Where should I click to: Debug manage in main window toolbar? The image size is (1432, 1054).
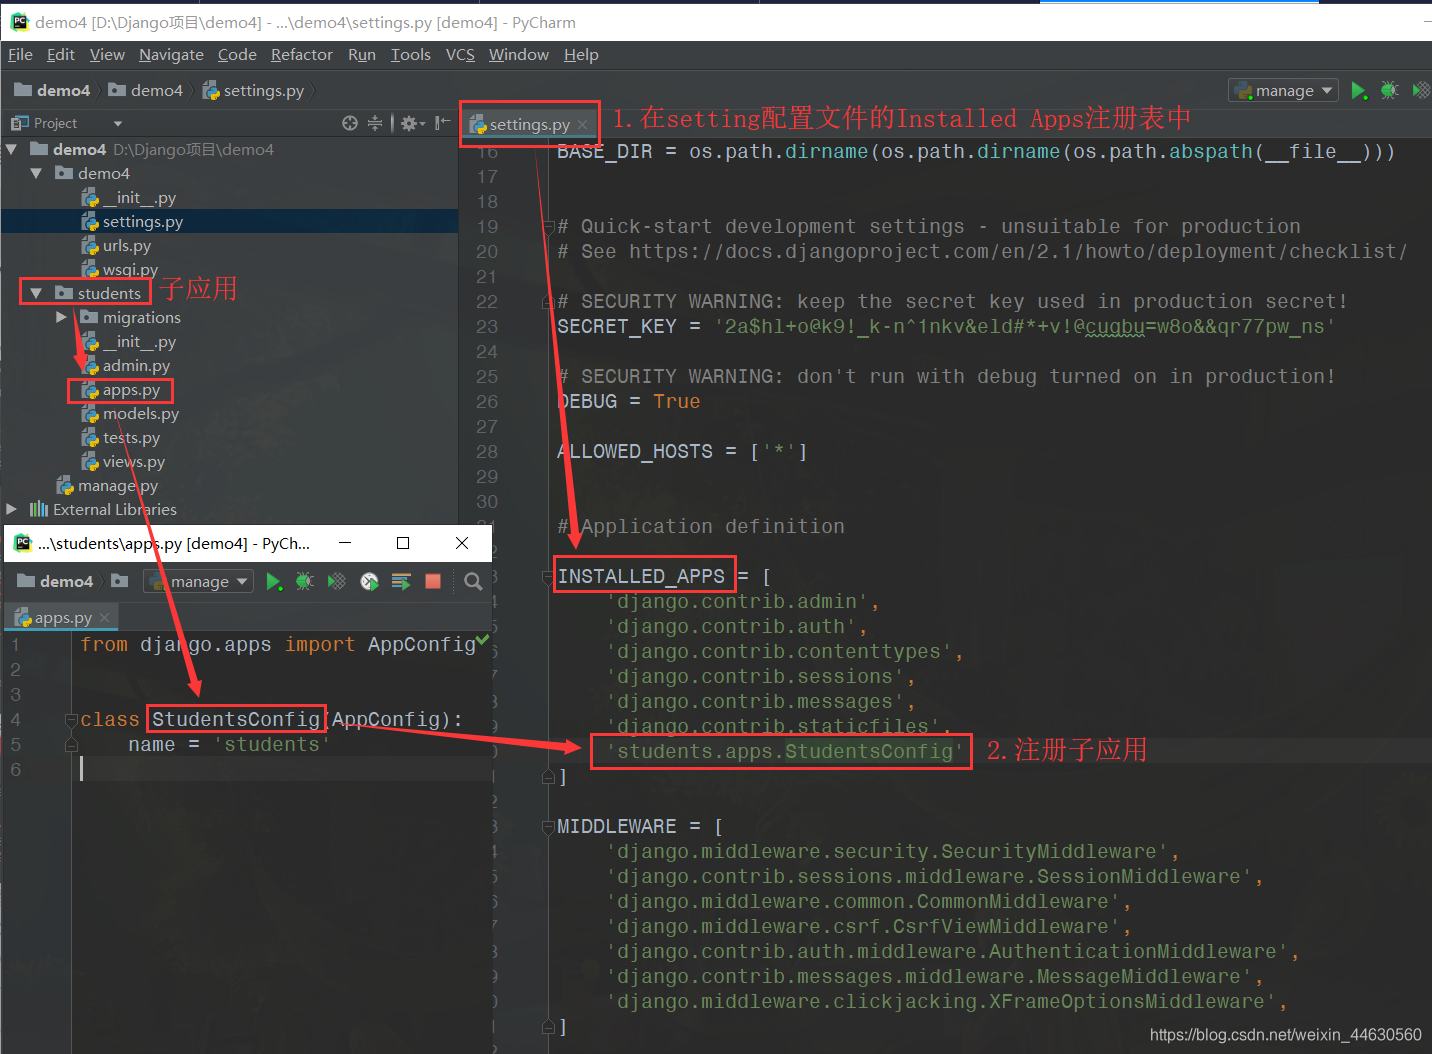point(1389,90)
